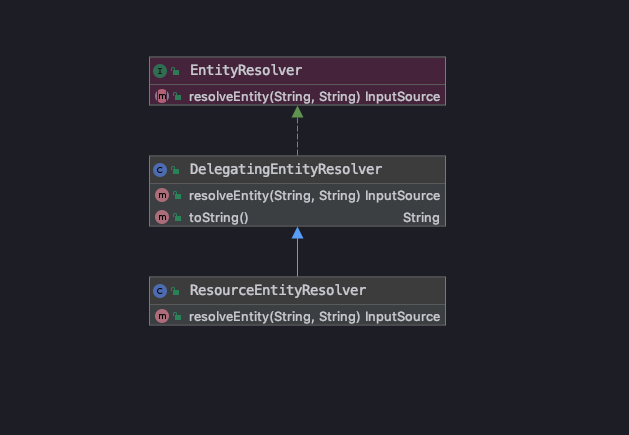Click public lock icon next to EntityResolver title
The height and width of the screenshot is (435, 629).
point(176,71)
